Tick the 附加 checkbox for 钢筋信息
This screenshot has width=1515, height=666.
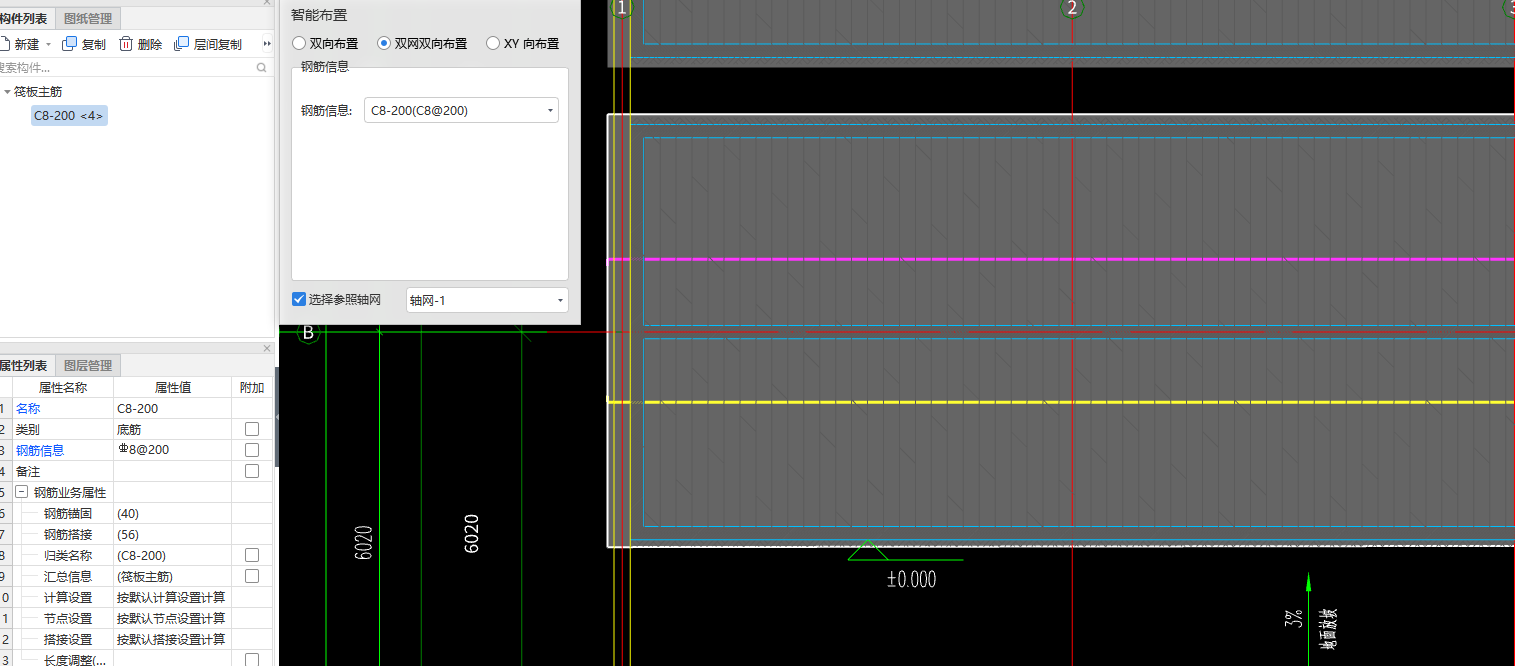coord(252,450)
